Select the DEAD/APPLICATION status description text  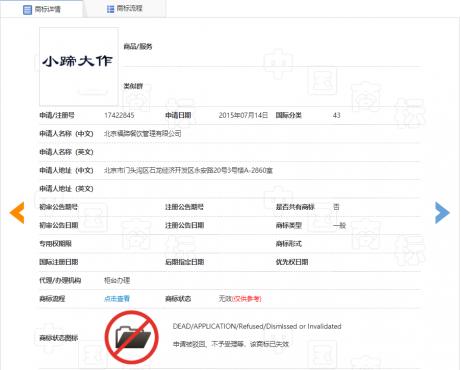pyautogui.click(x=257, y=326)
